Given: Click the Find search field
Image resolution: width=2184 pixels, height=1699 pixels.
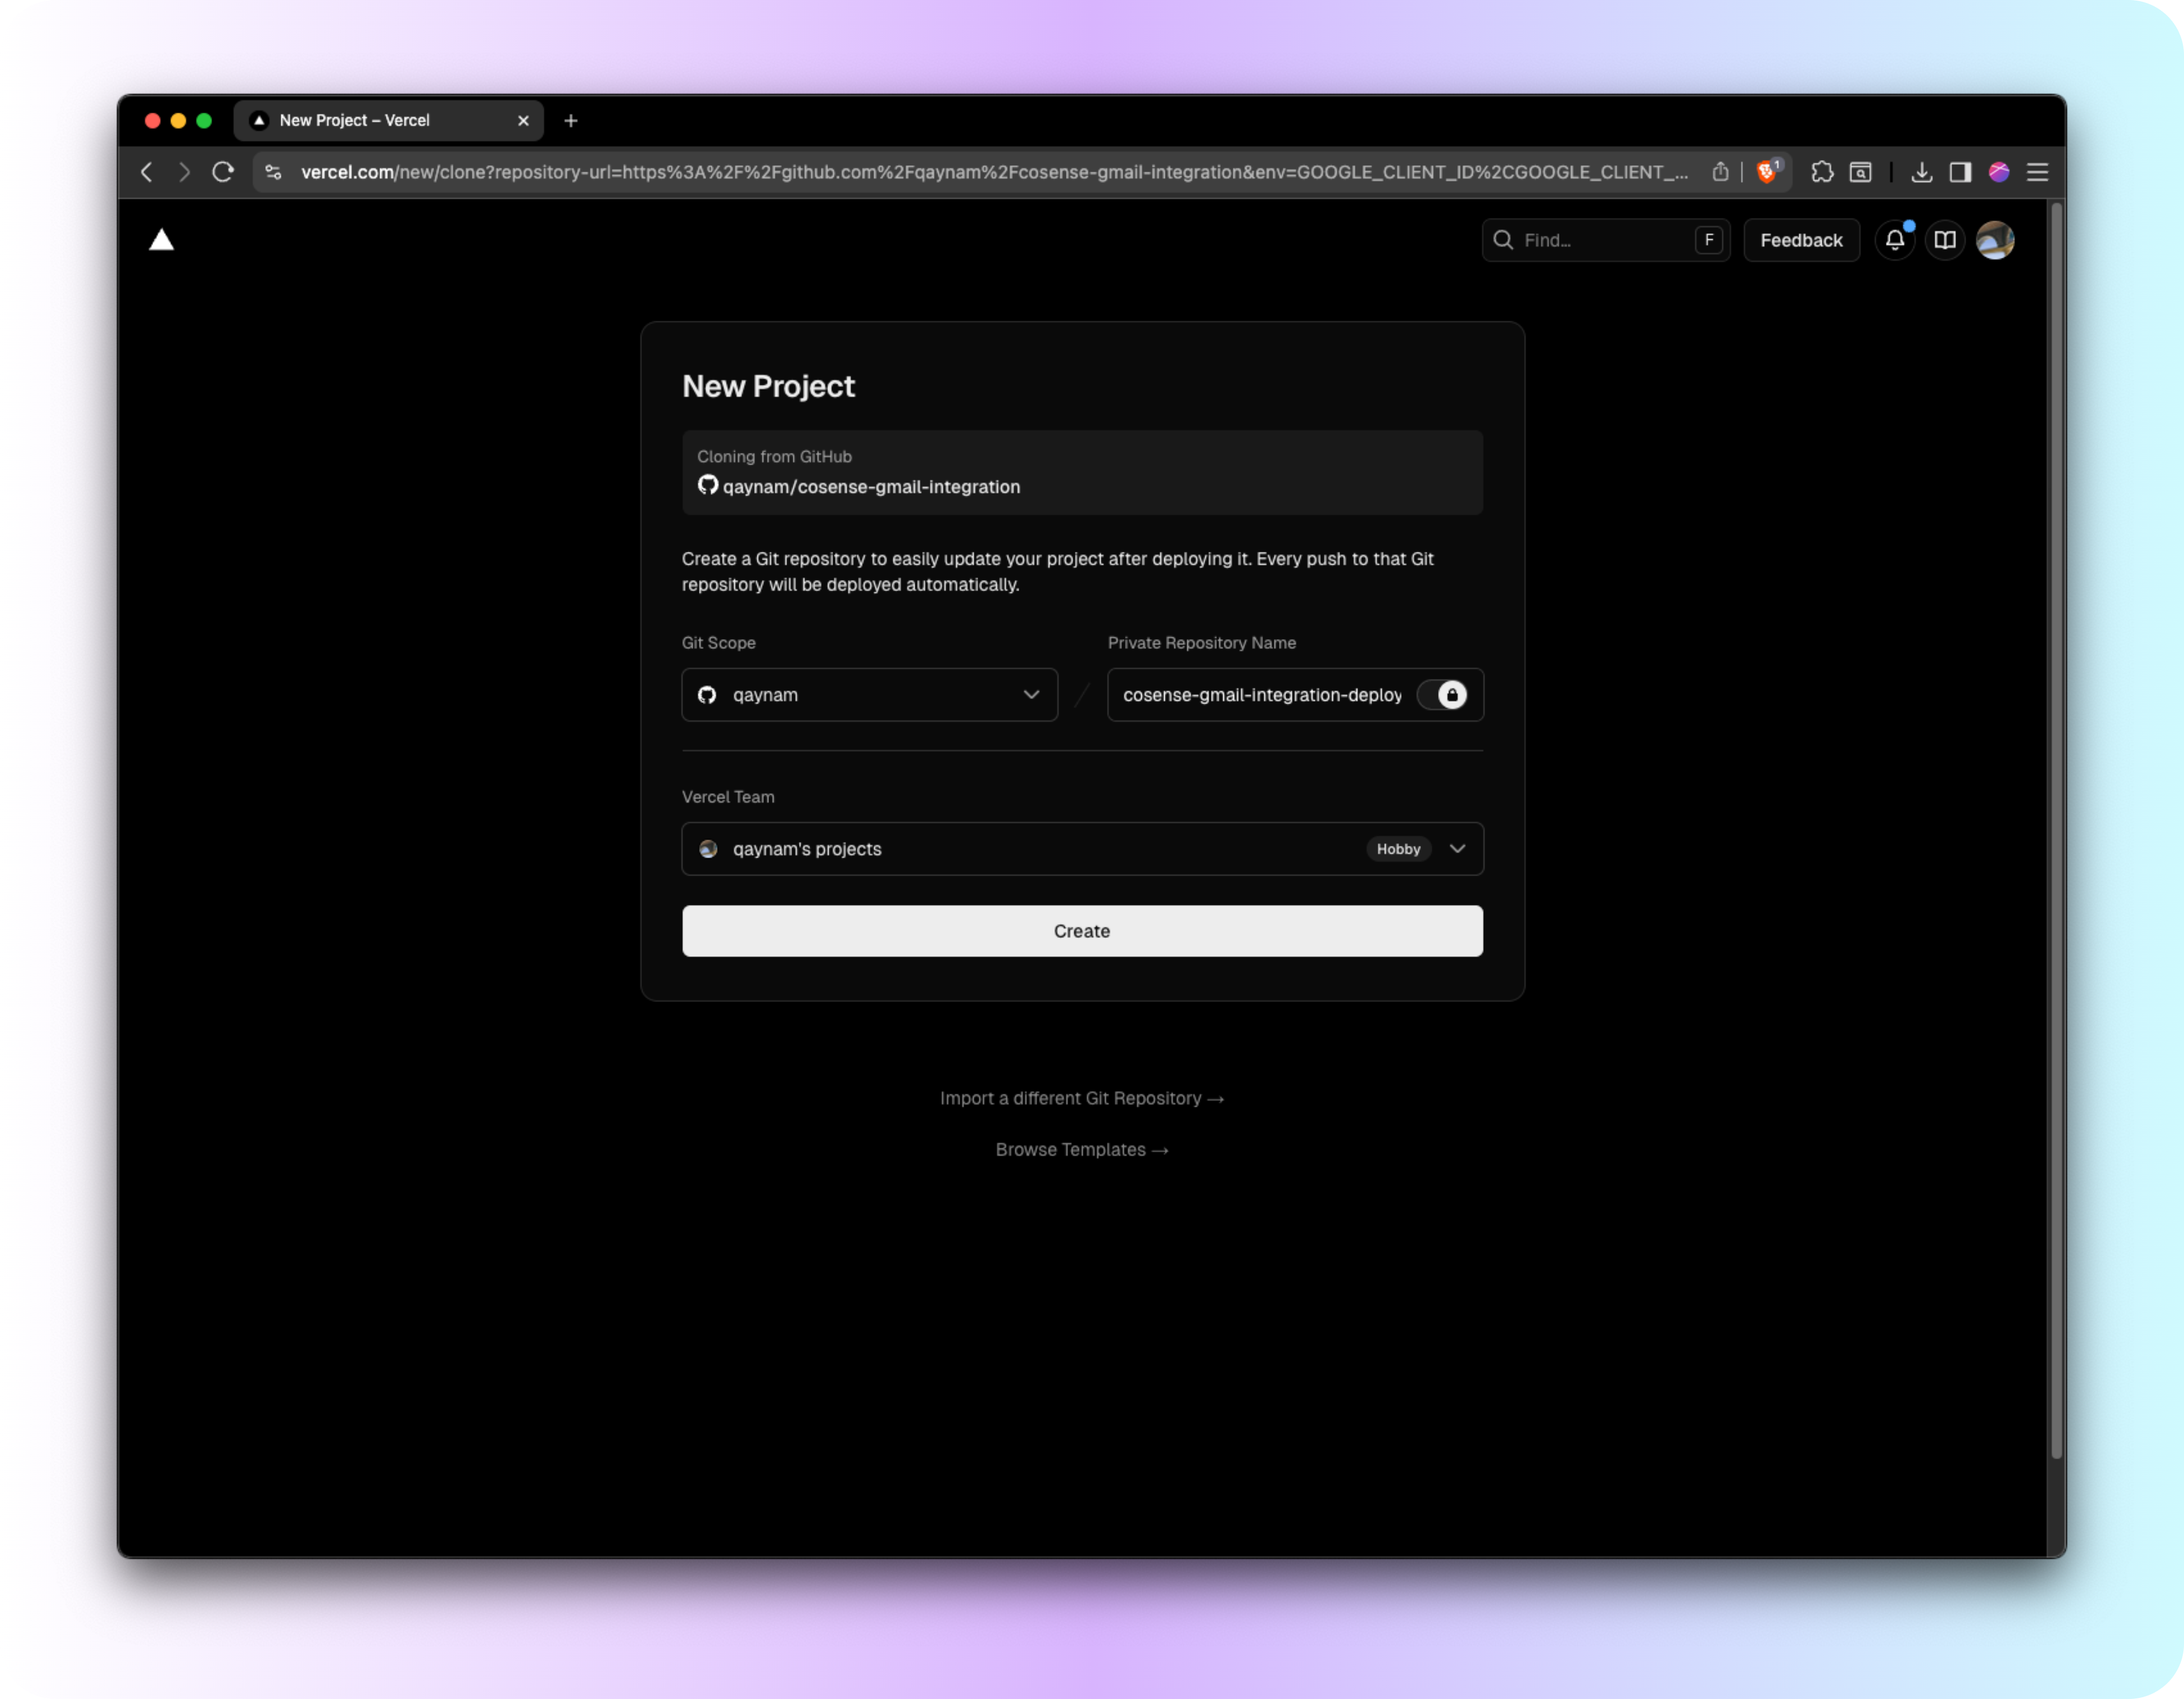Looking at the screenshot, I should point(1606,240).
